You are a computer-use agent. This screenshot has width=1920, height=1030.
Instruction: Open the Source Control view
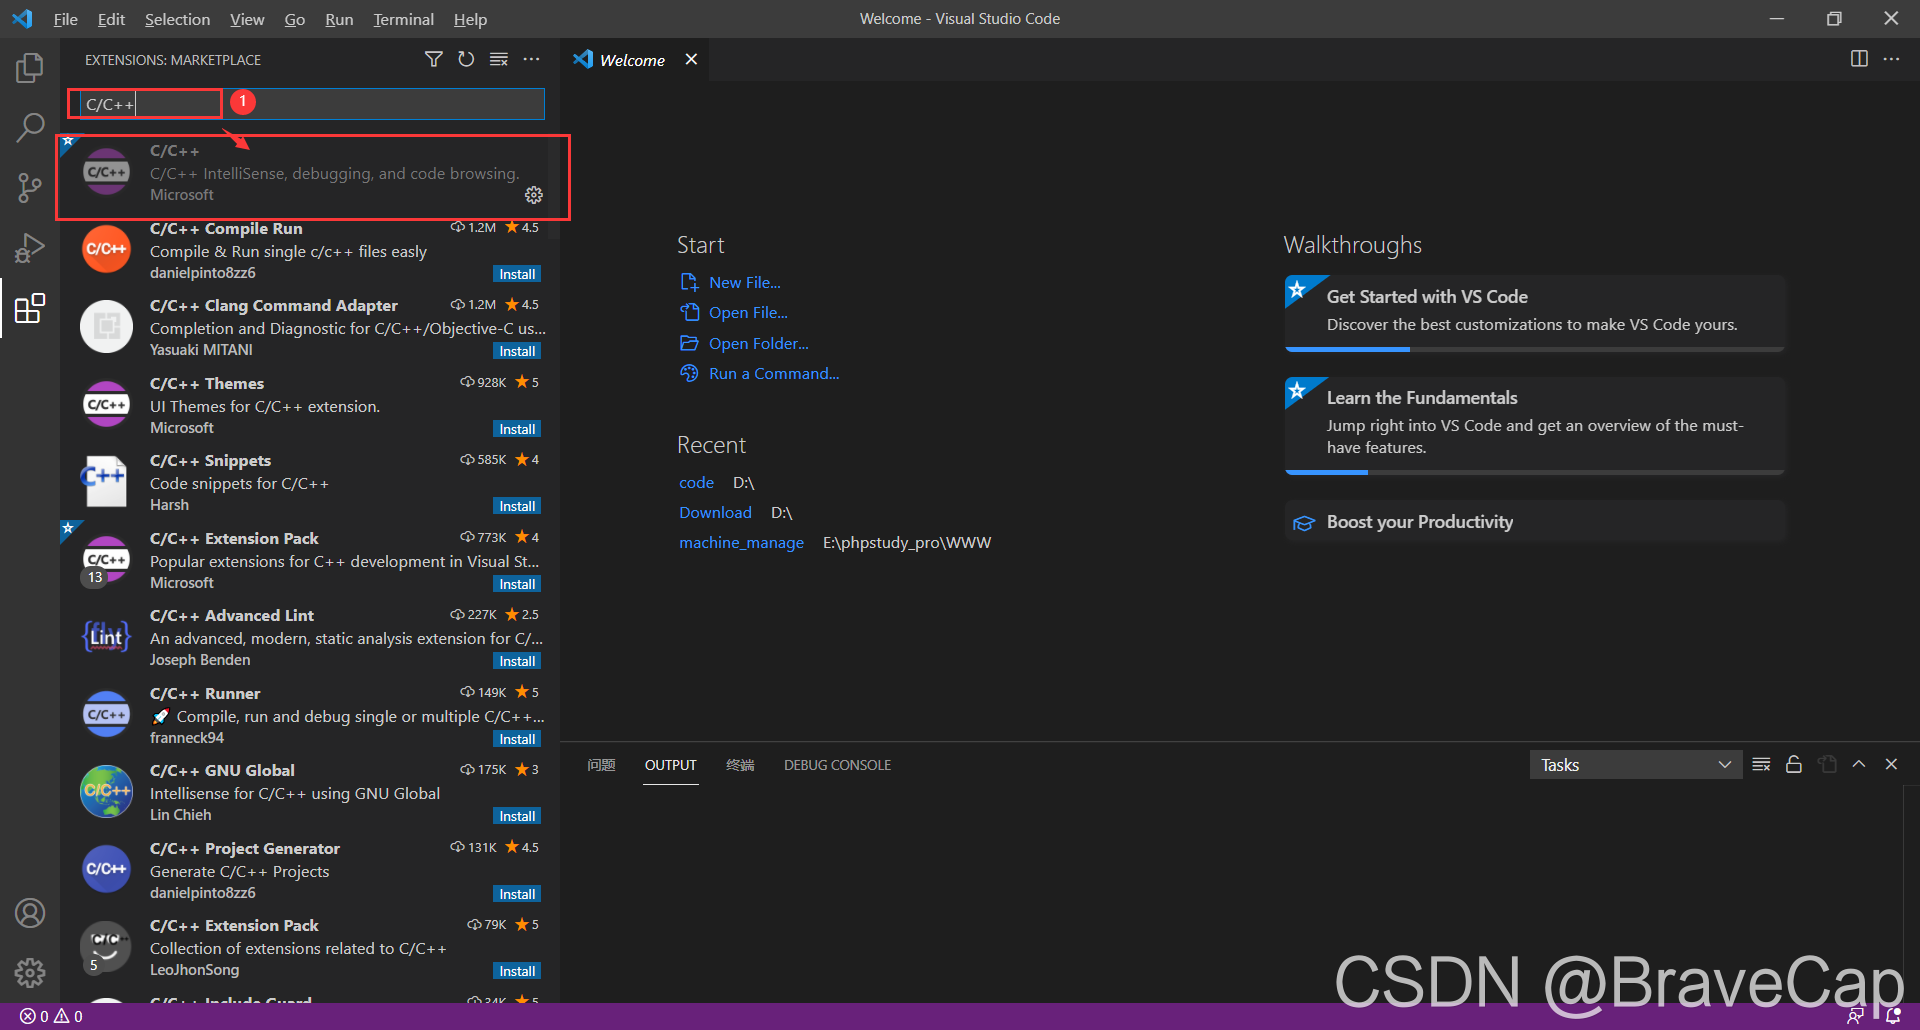point(30,187)
